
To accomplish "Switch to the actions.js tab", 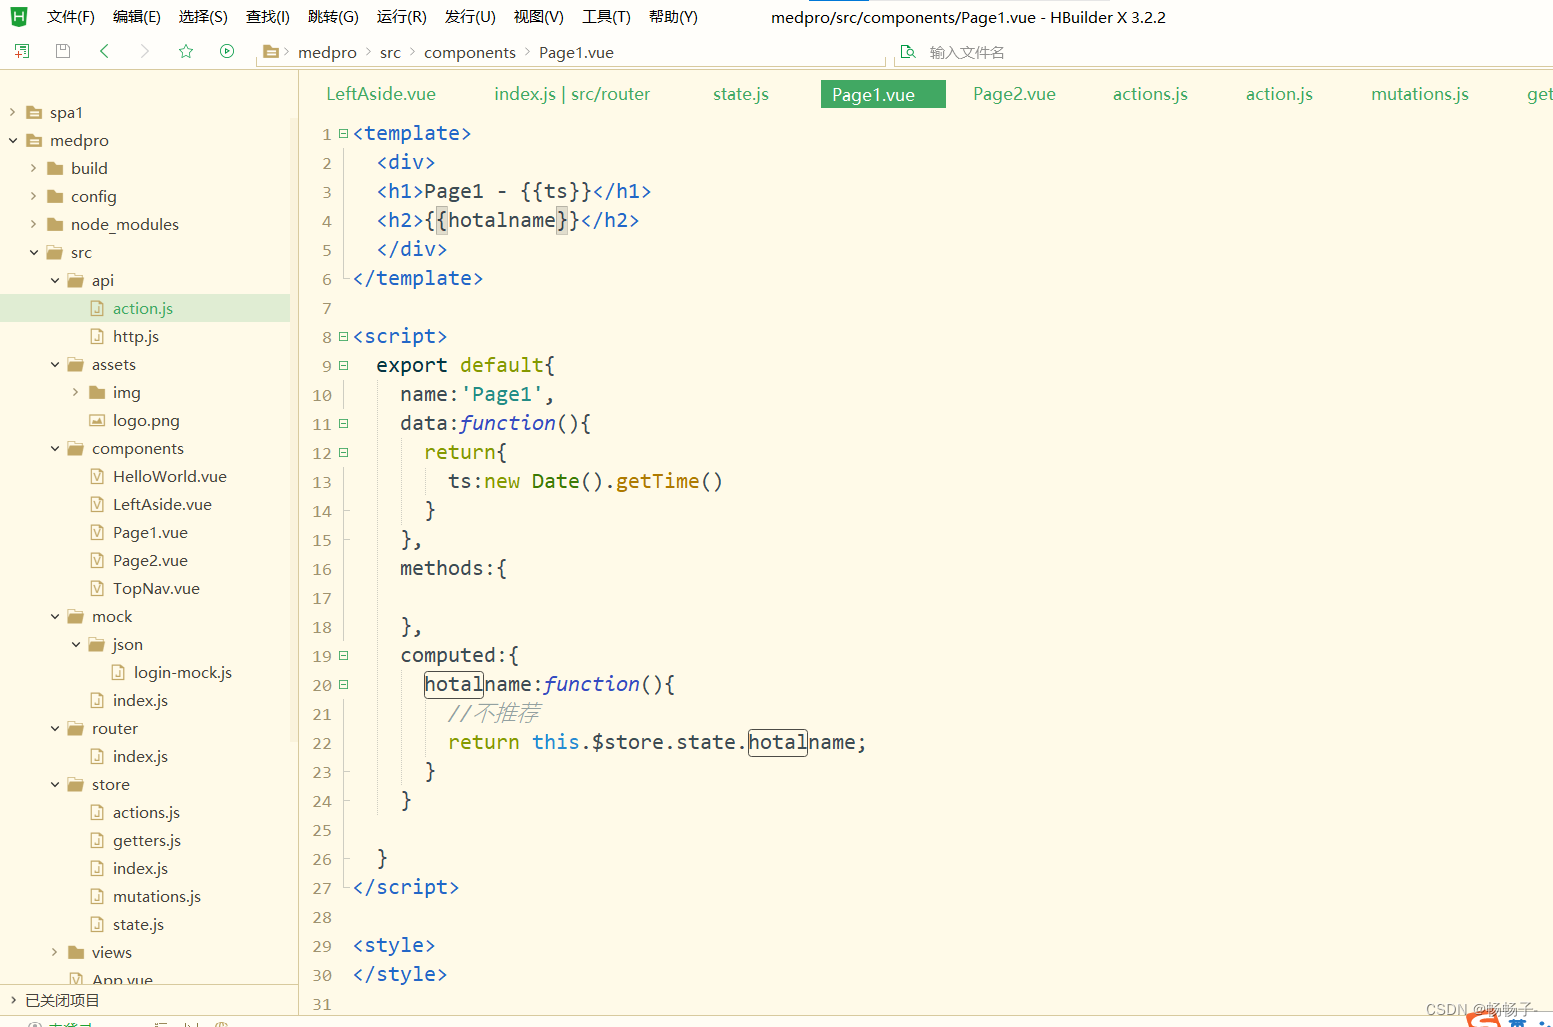I will click(x=1150, y=94).
